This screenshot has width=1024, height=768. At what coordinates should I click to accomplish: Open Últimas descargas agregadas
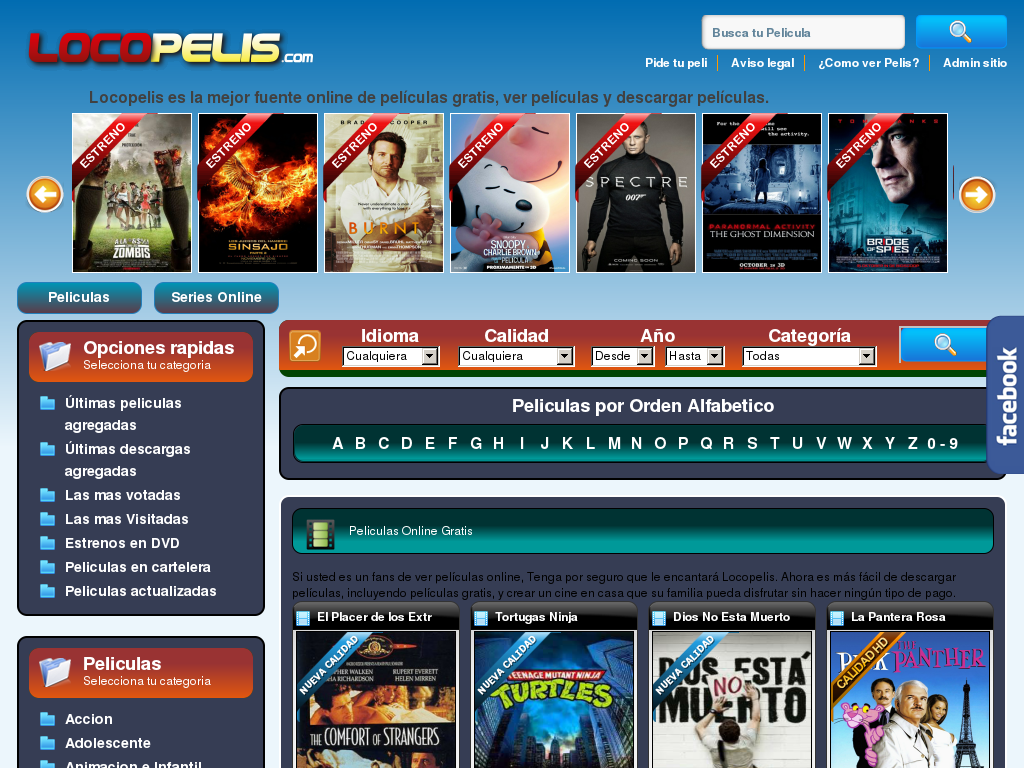pyautogui.click(x=127, y=460)
